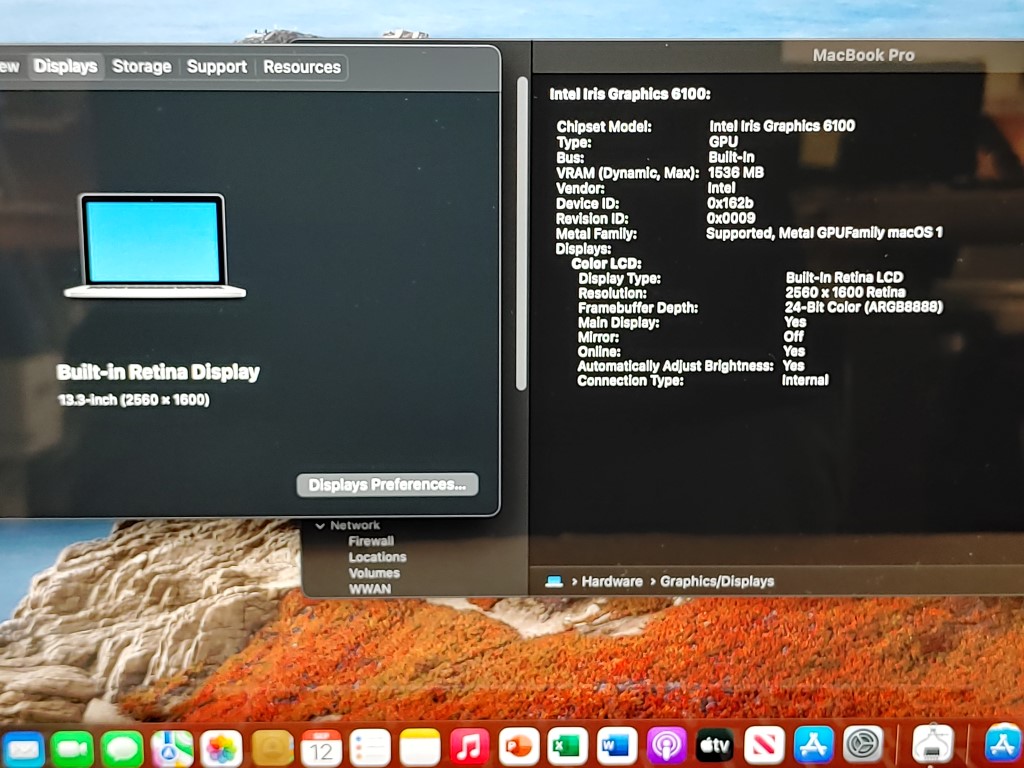Click the Connection Type value 'Internal'
The width and height of the screenshot is (1024, 768).
(805, 380)
